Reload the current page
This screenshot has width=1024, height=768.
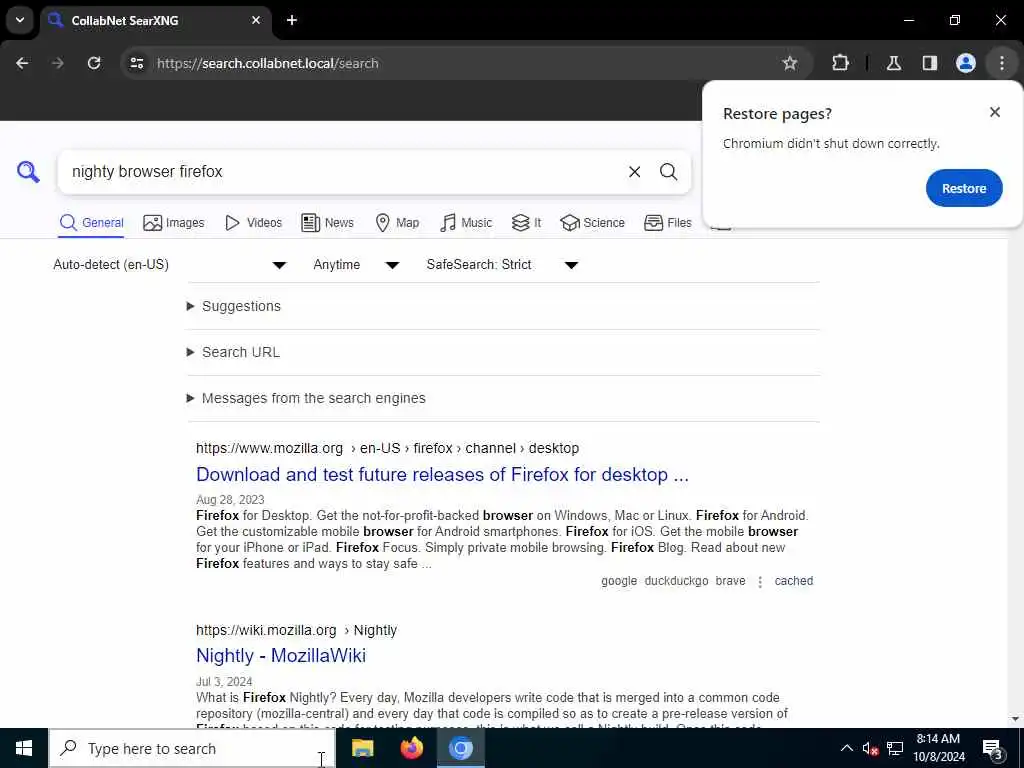pyautogui.click(x=94, y=63)
